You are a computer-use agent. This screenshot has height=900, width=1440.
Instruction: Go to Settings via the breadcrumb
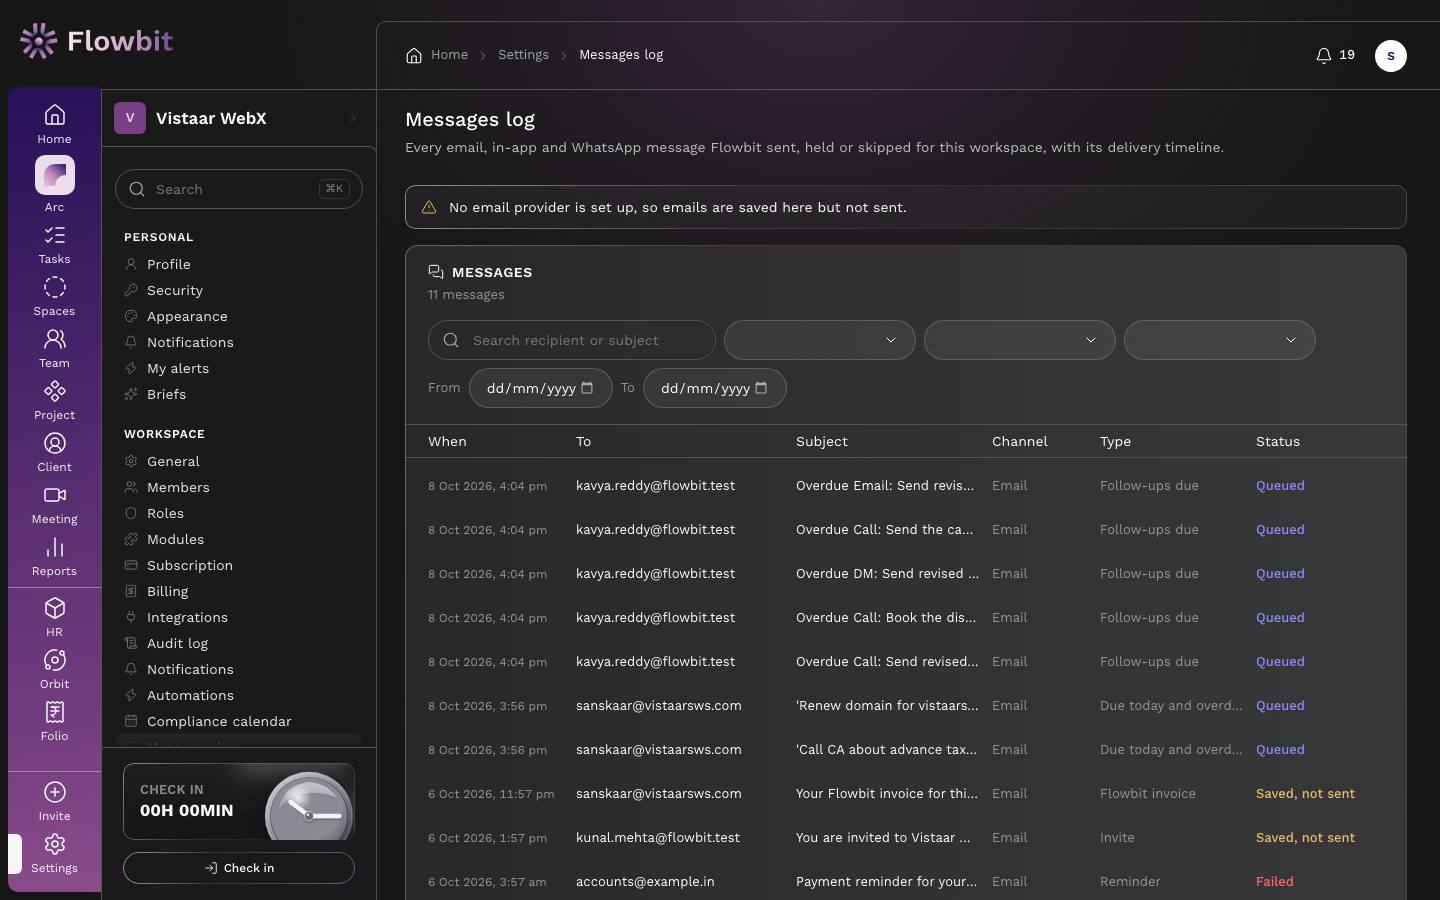(523, 55)
